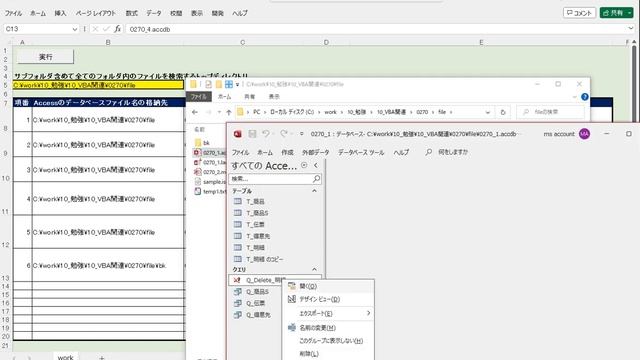Click Access undo arrow icon
The image size is (640, 360).
coord(266,134)
